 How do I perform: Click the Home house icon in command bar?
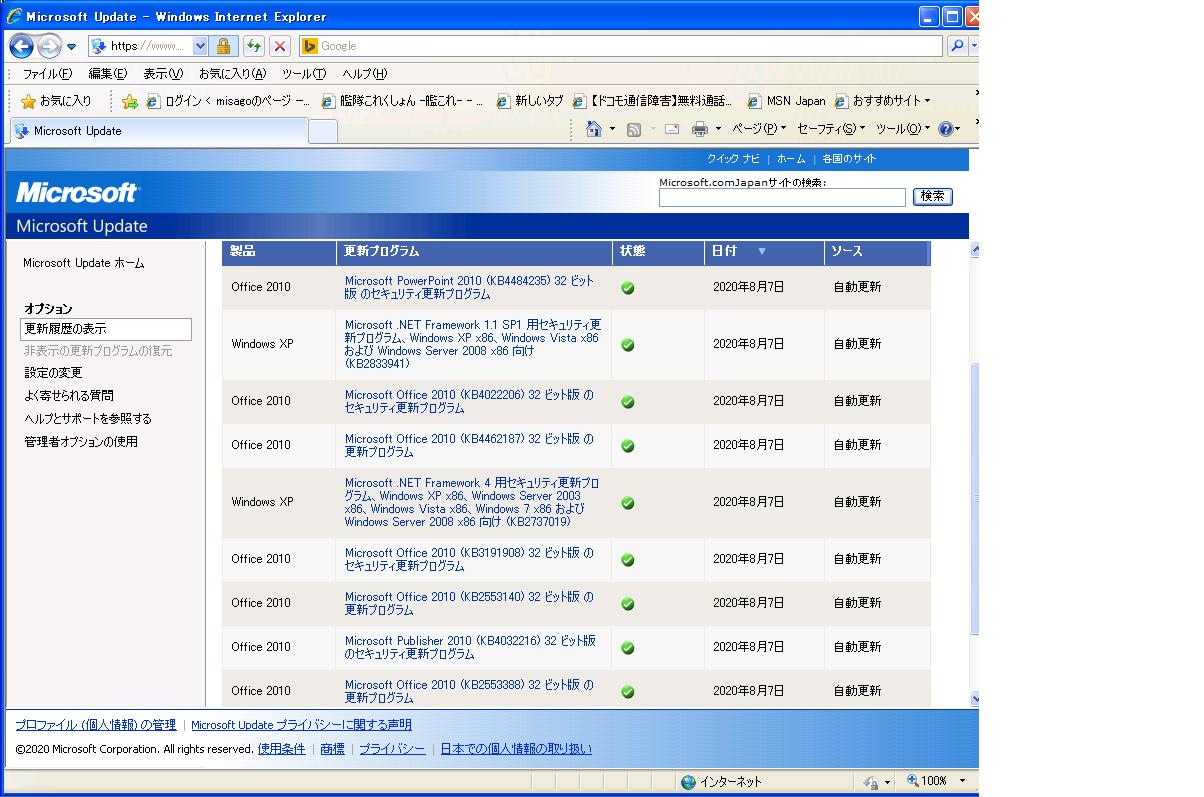click(x=594, y=129)
